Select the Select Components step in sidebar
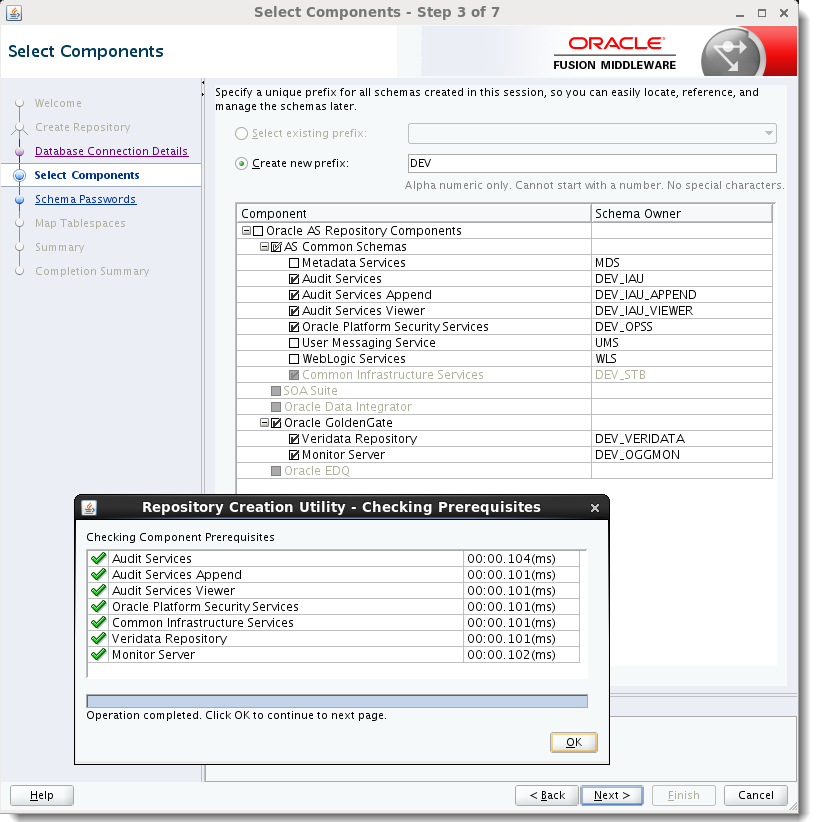819x822 pixels. click(87, 175)
